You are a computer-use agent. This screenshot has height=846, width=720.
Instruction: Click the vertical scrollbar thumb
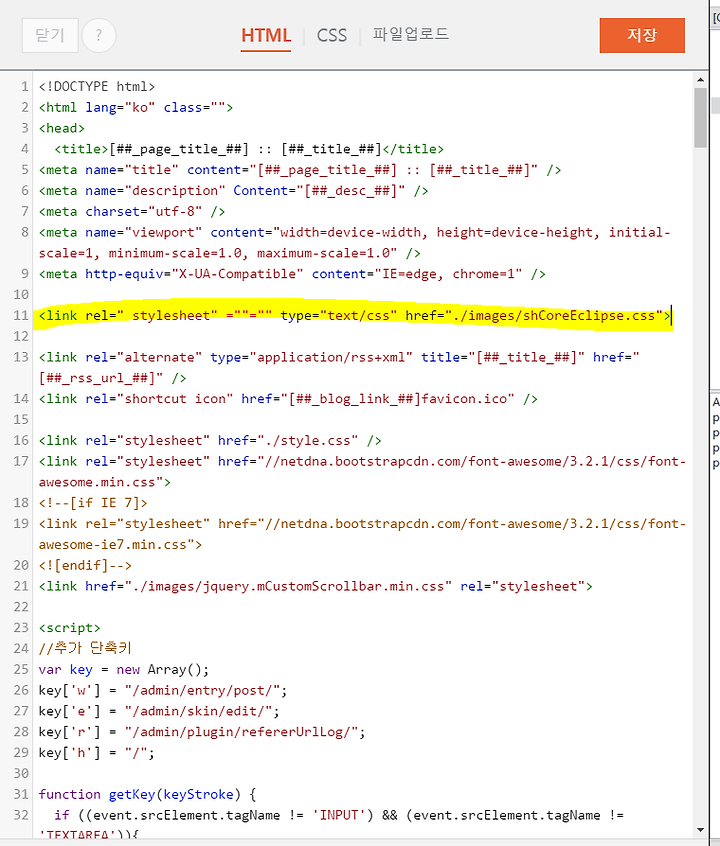(701, 118)
